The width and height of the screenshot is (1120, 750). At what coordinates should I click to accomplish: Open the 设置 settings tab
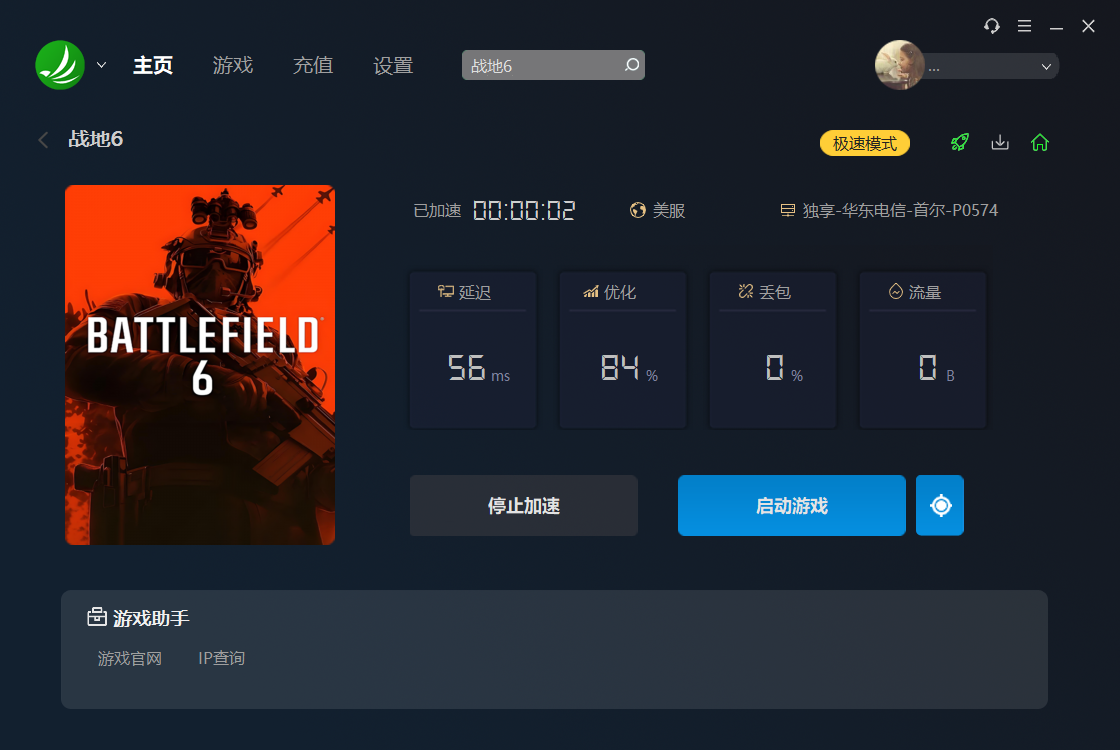393,66
